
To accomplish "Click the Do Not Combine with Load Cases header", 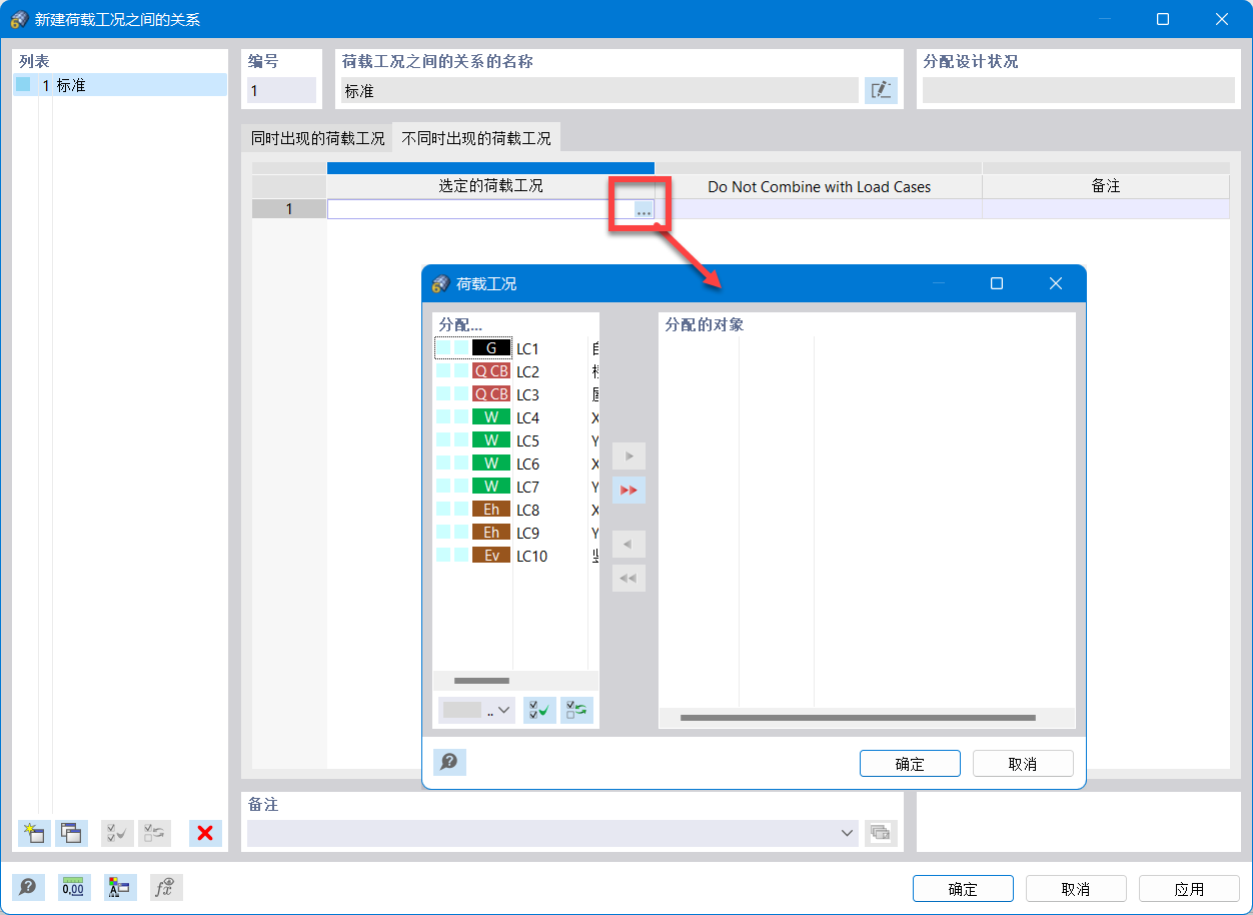I will (x=819, y=186).
